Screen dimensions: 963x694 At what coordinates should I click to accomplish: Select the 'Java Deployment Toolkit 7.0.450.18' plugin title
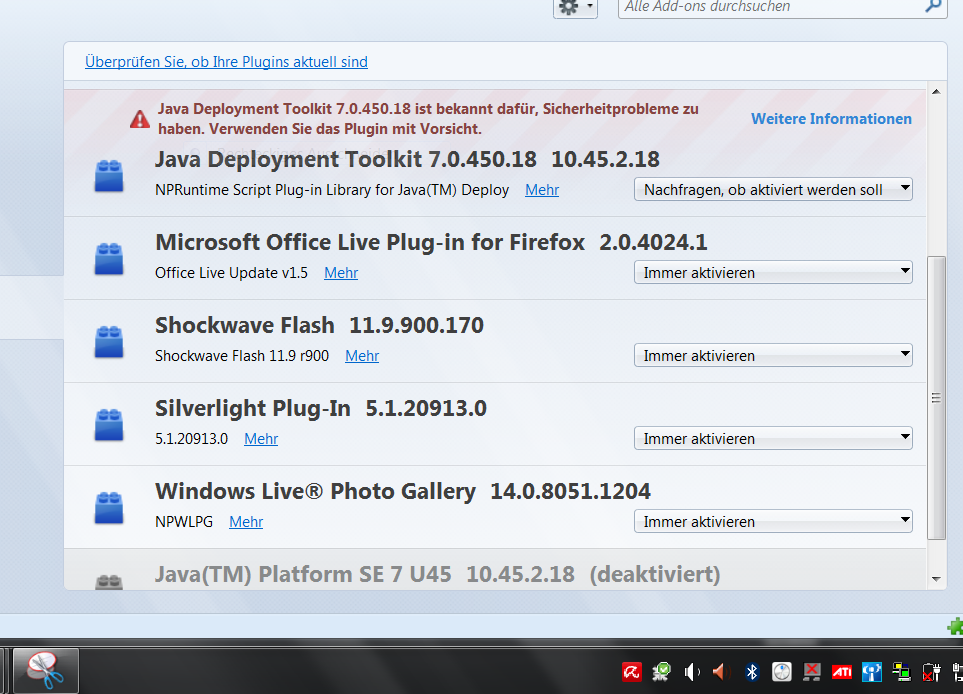pyautogui.click(x=346, y=160)
